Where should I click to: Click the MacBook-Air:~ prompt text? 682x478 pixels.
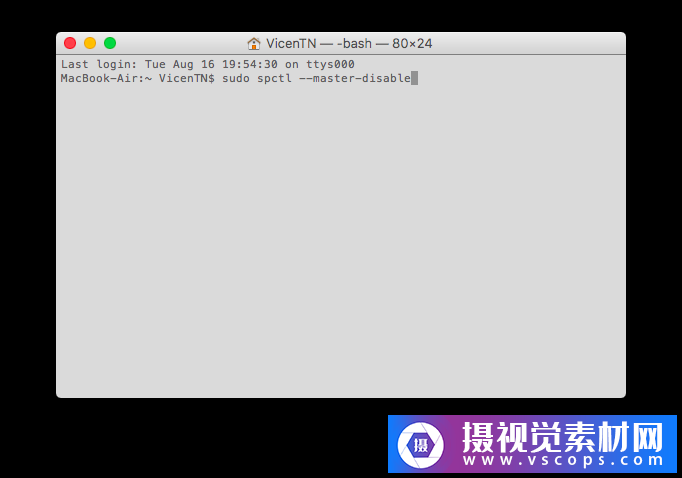tap(106, 78)
